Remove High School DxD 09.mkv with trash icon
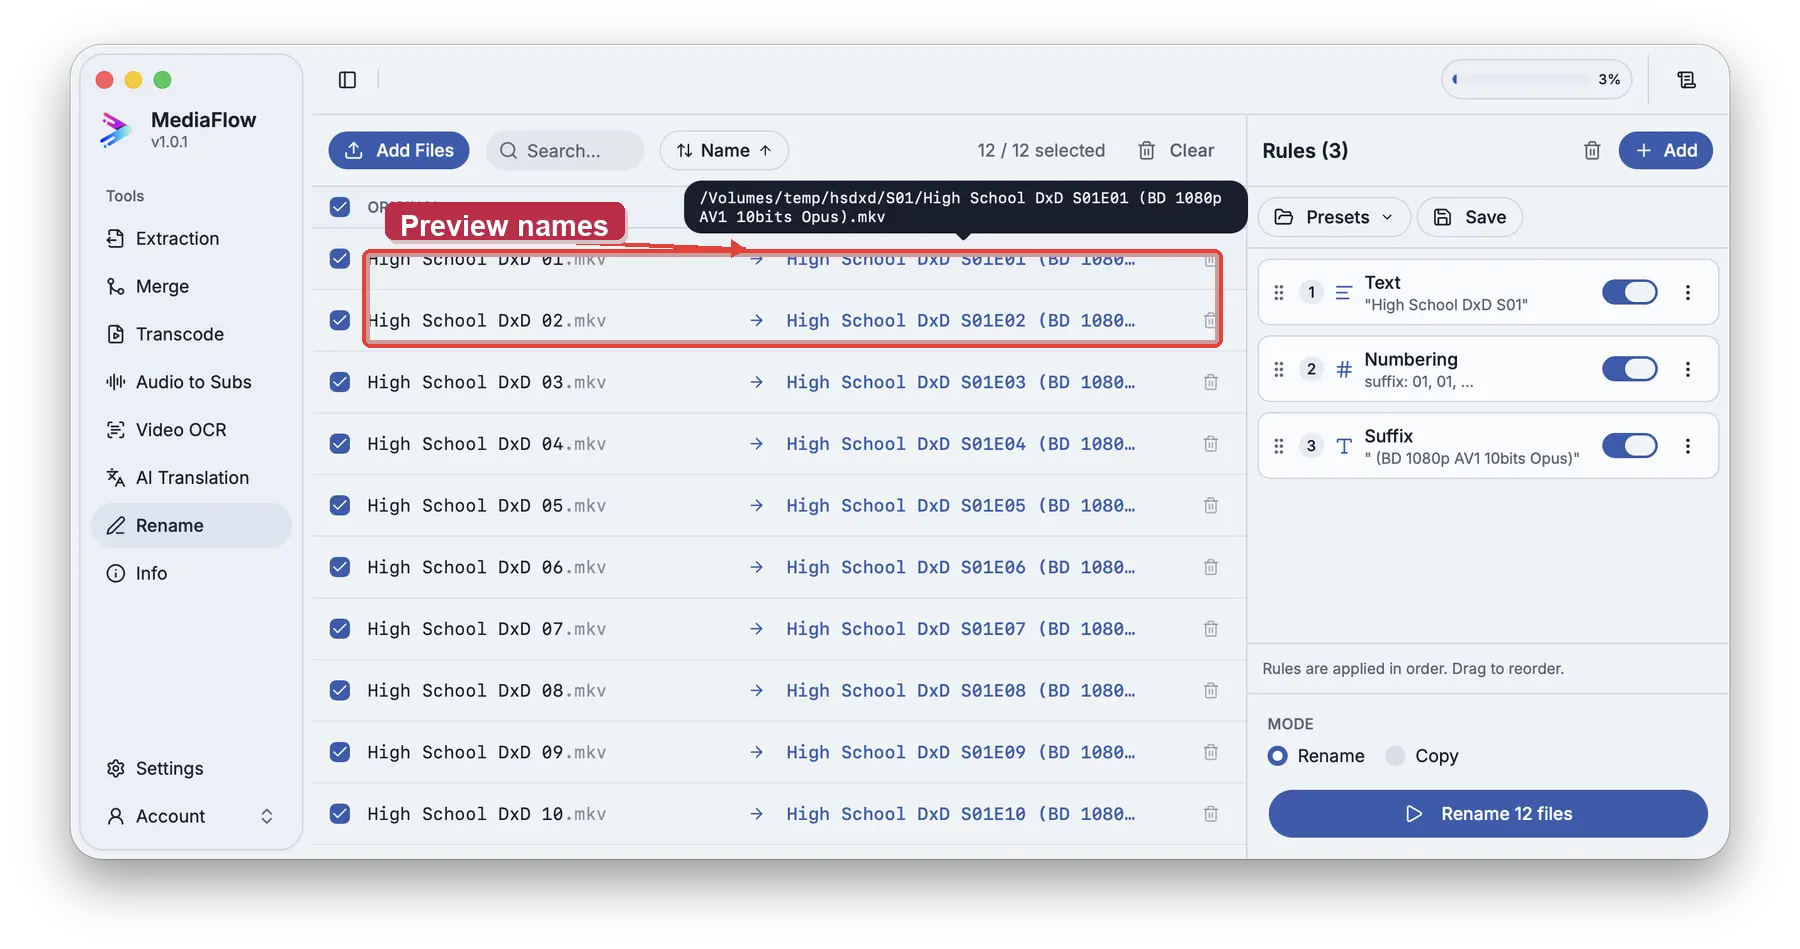This screenshot has height=949, width=1800. pyautogui.click(x=1210, y=752)
